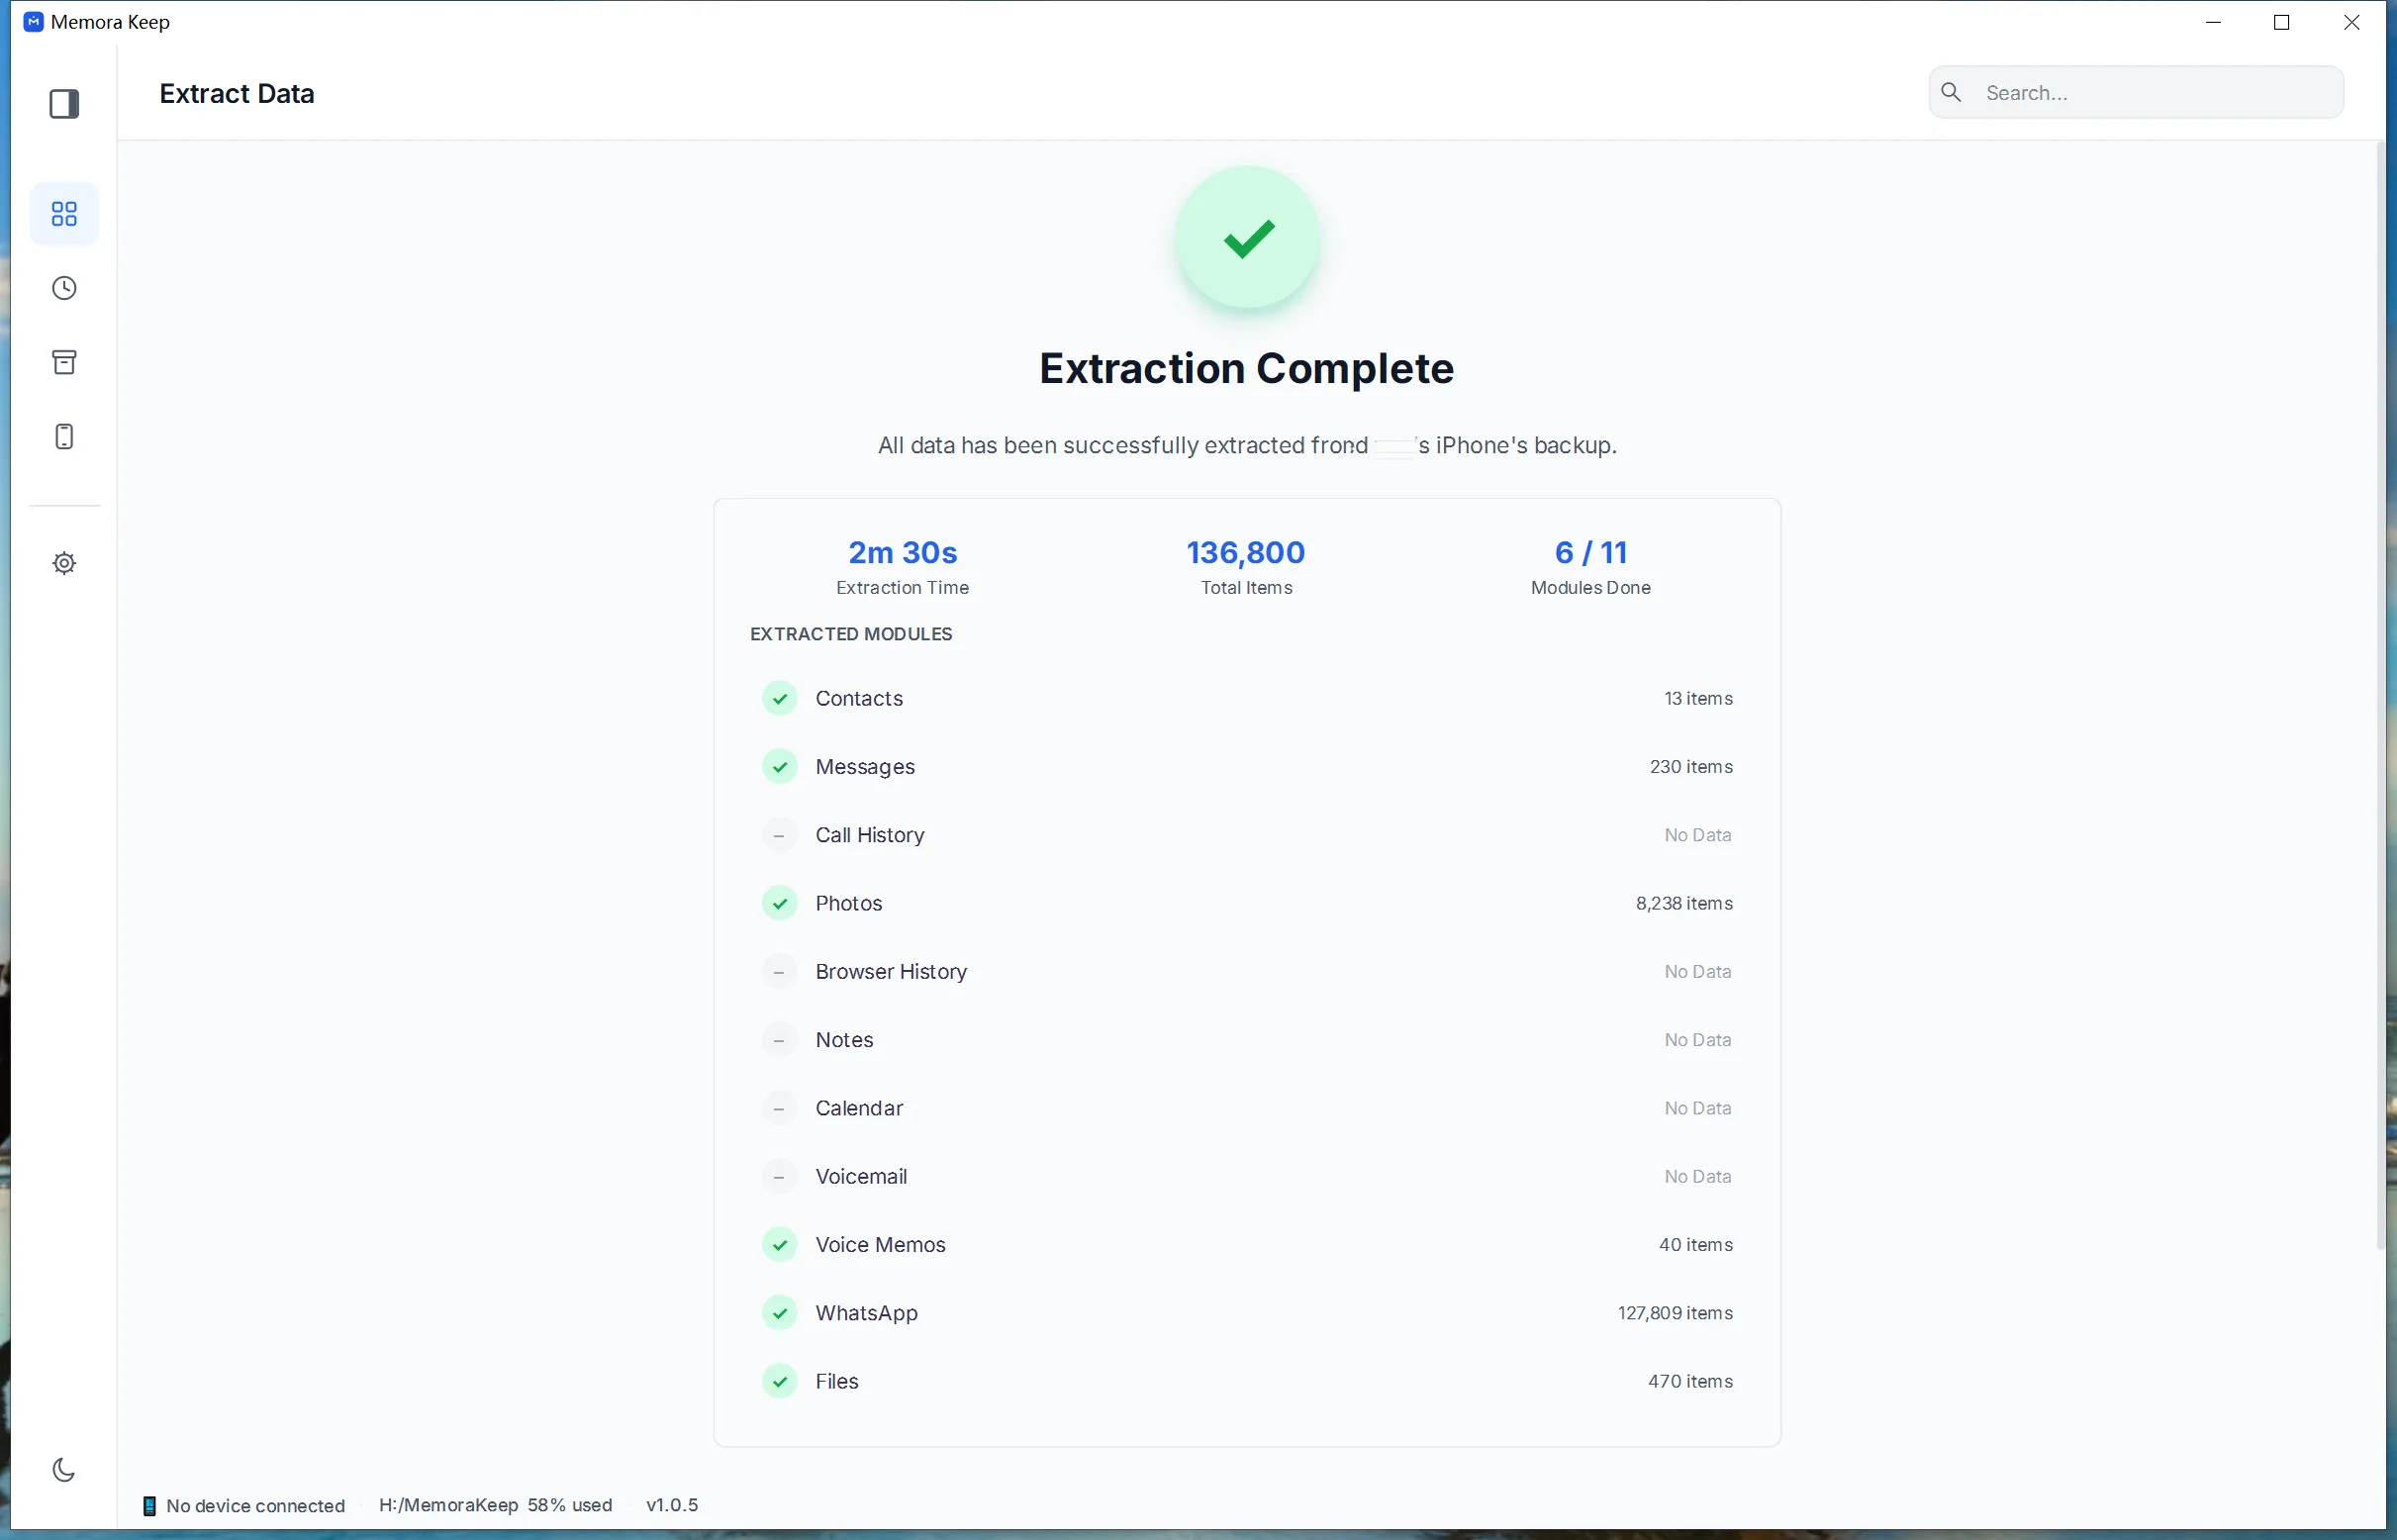Screen dimensions: 2397x1540
Task: Open the archive box icon
Action: pyautogui.click(x=64, y=362)
